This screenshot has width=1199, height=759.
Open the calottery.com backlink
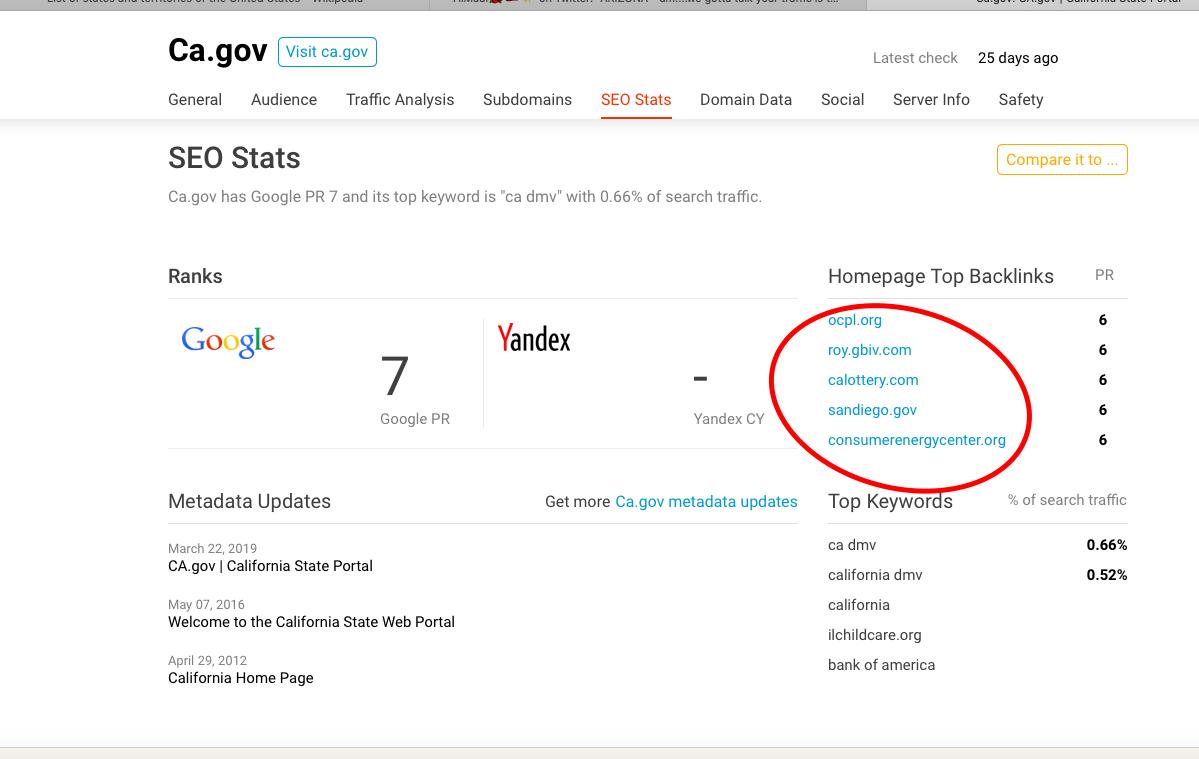click(873, 380)
